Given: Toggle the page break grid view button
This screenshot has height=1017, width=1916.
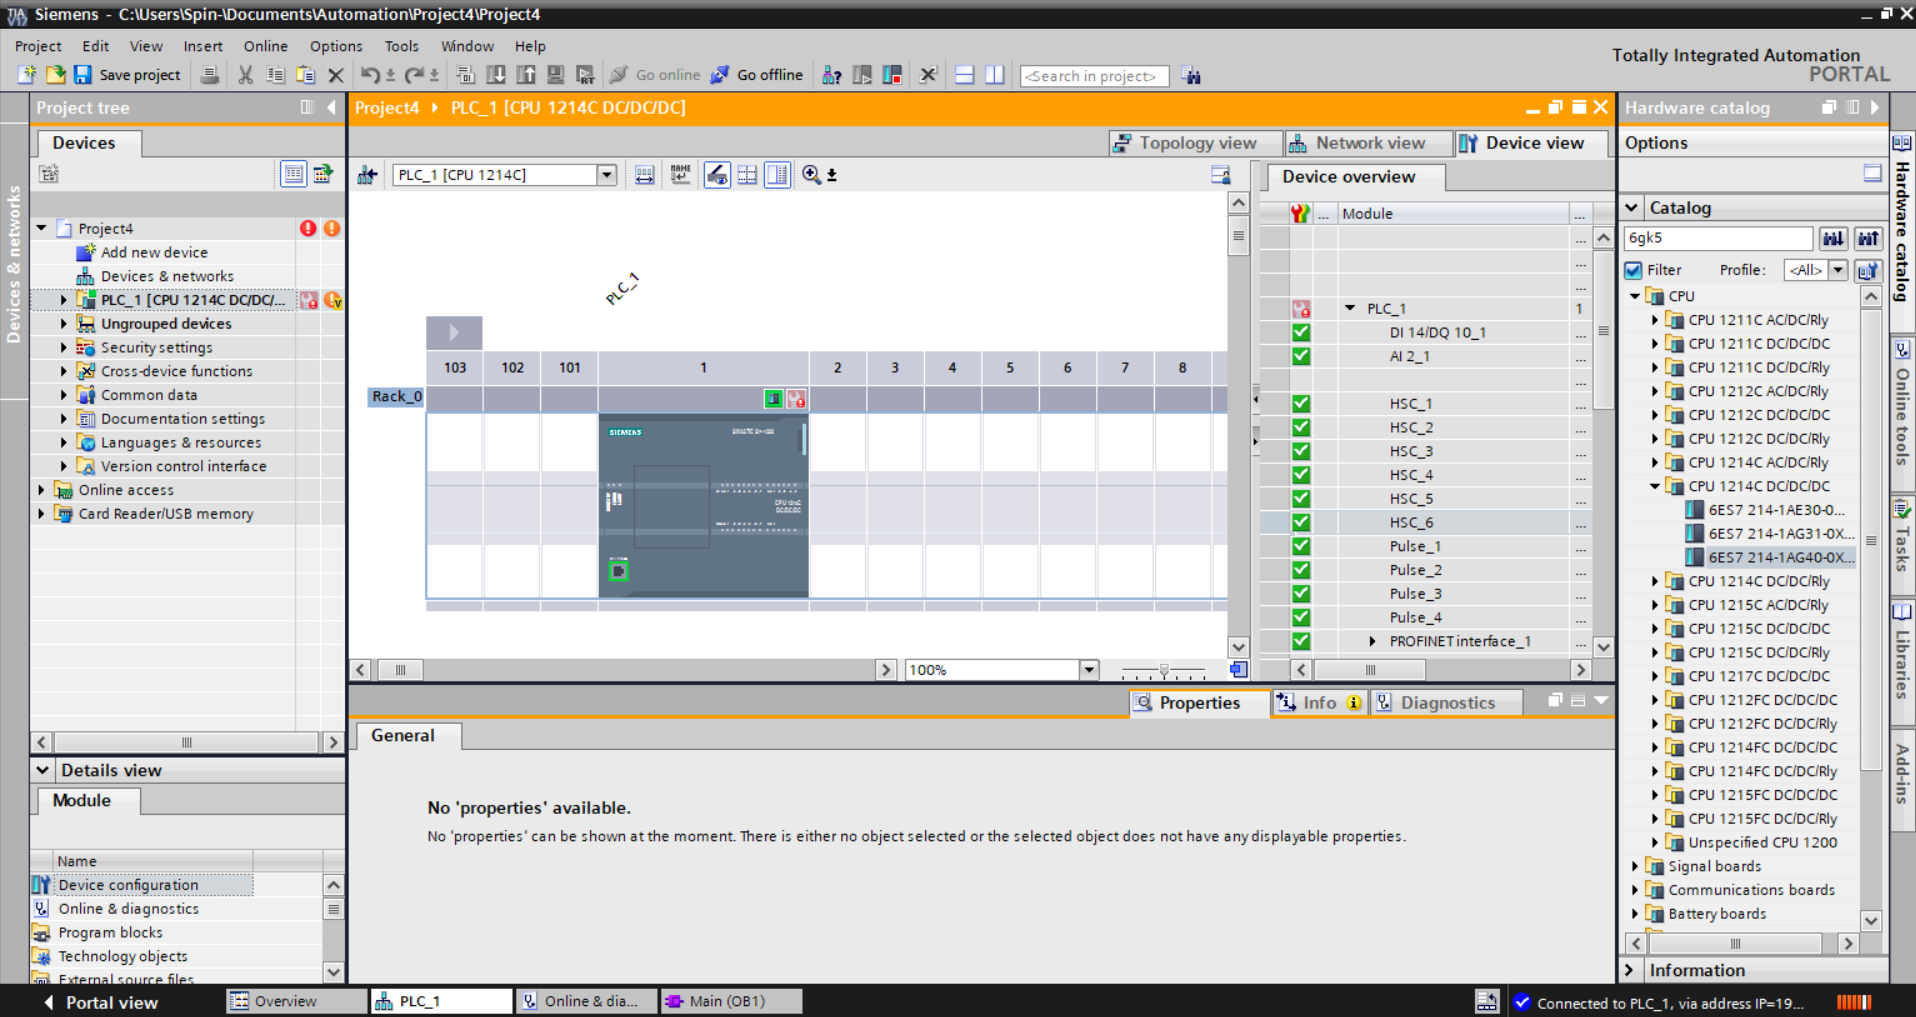Looking at the screenshot, I should click(x=747, y=175).
